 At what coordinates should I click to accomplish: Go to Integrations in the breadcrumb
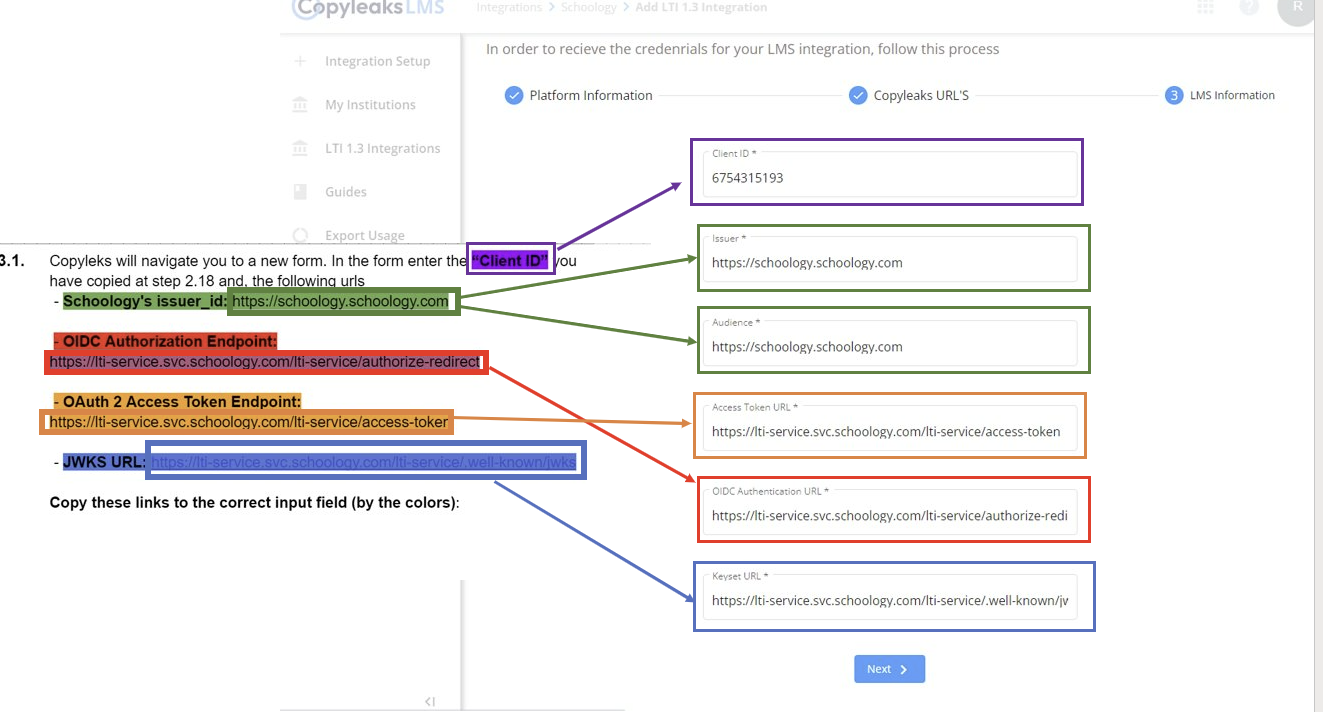509,7
